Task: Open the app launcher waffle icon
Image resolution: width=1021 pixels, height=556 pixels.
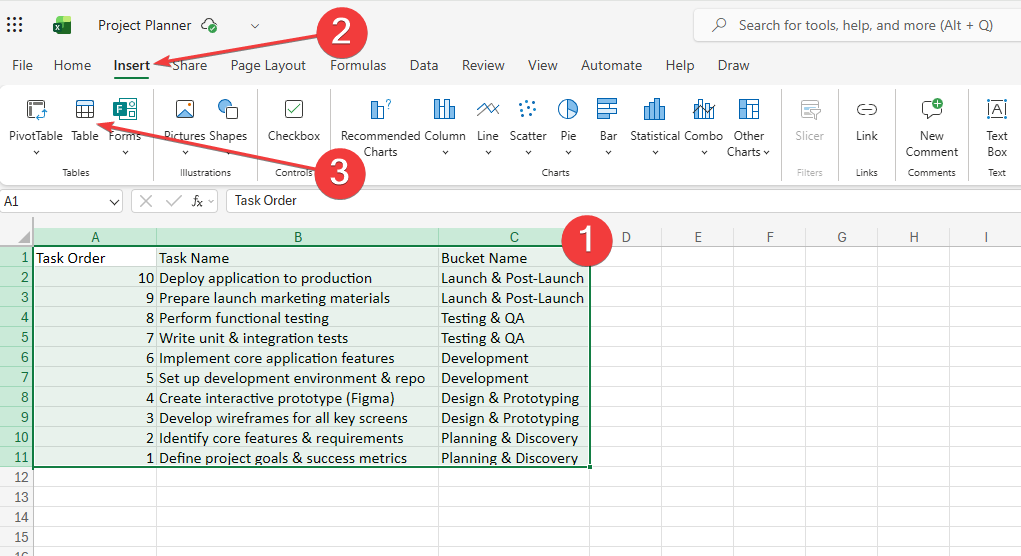Action: click(x=16, y=25)
